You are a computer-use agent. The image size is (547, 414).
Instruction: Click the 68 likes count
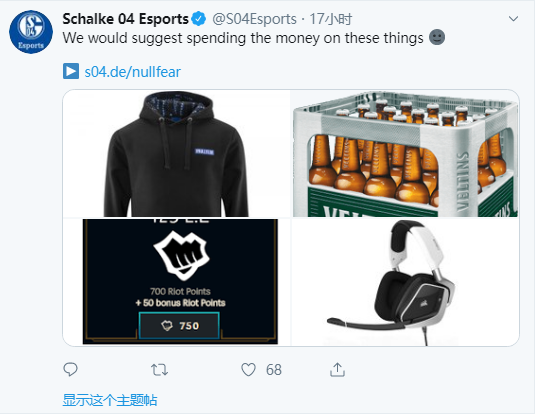pos(274,370)
